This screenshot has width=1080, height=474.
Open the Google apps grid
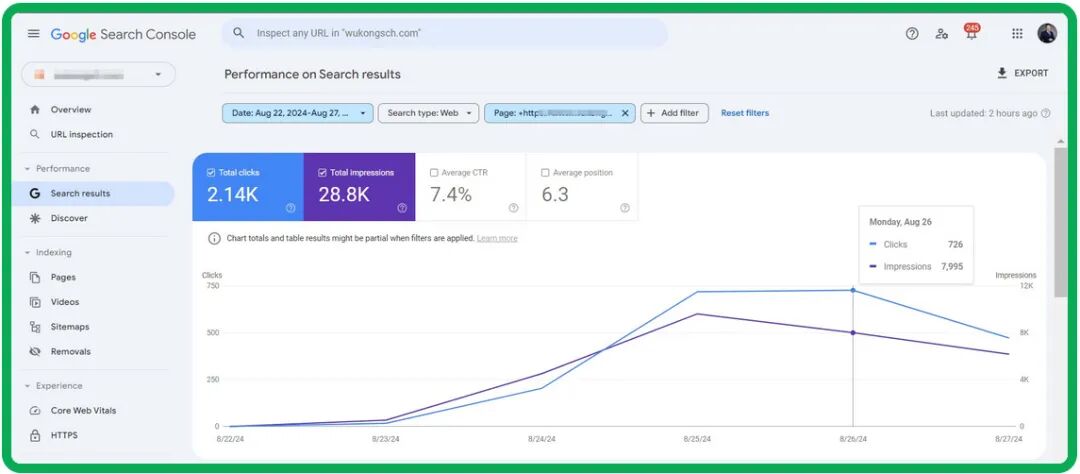point(1017,33)
